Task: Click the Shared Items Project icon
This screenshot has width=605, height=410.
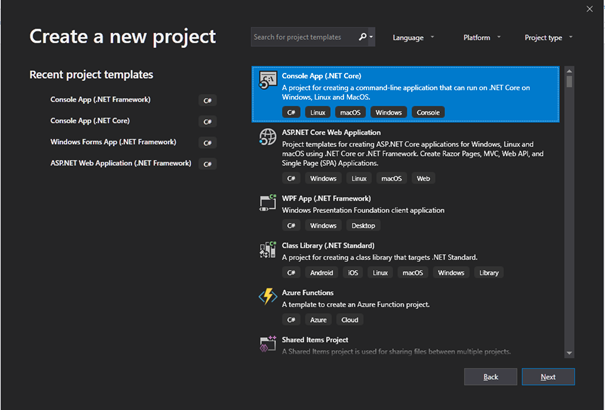Action: click(x=267, y=344)
